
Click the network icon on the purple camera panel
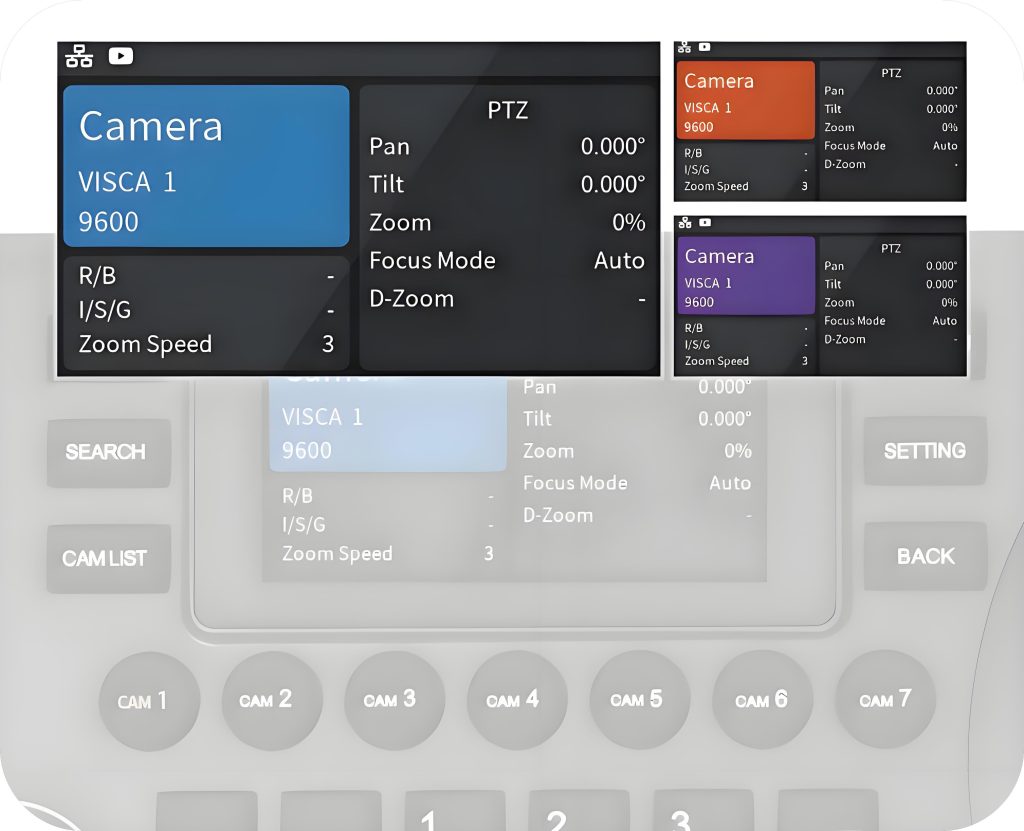[685, 222]
